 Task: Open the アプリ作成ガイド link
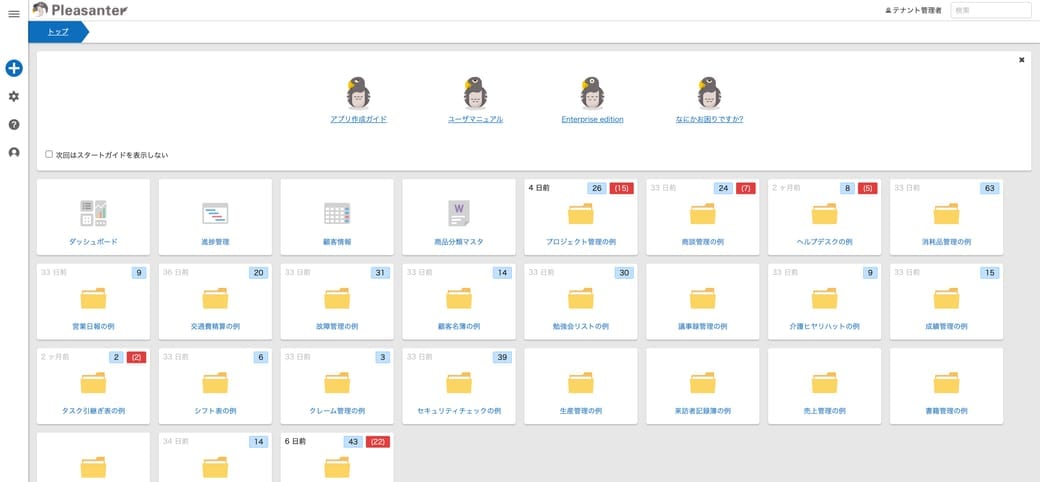(x=358, y=119)
